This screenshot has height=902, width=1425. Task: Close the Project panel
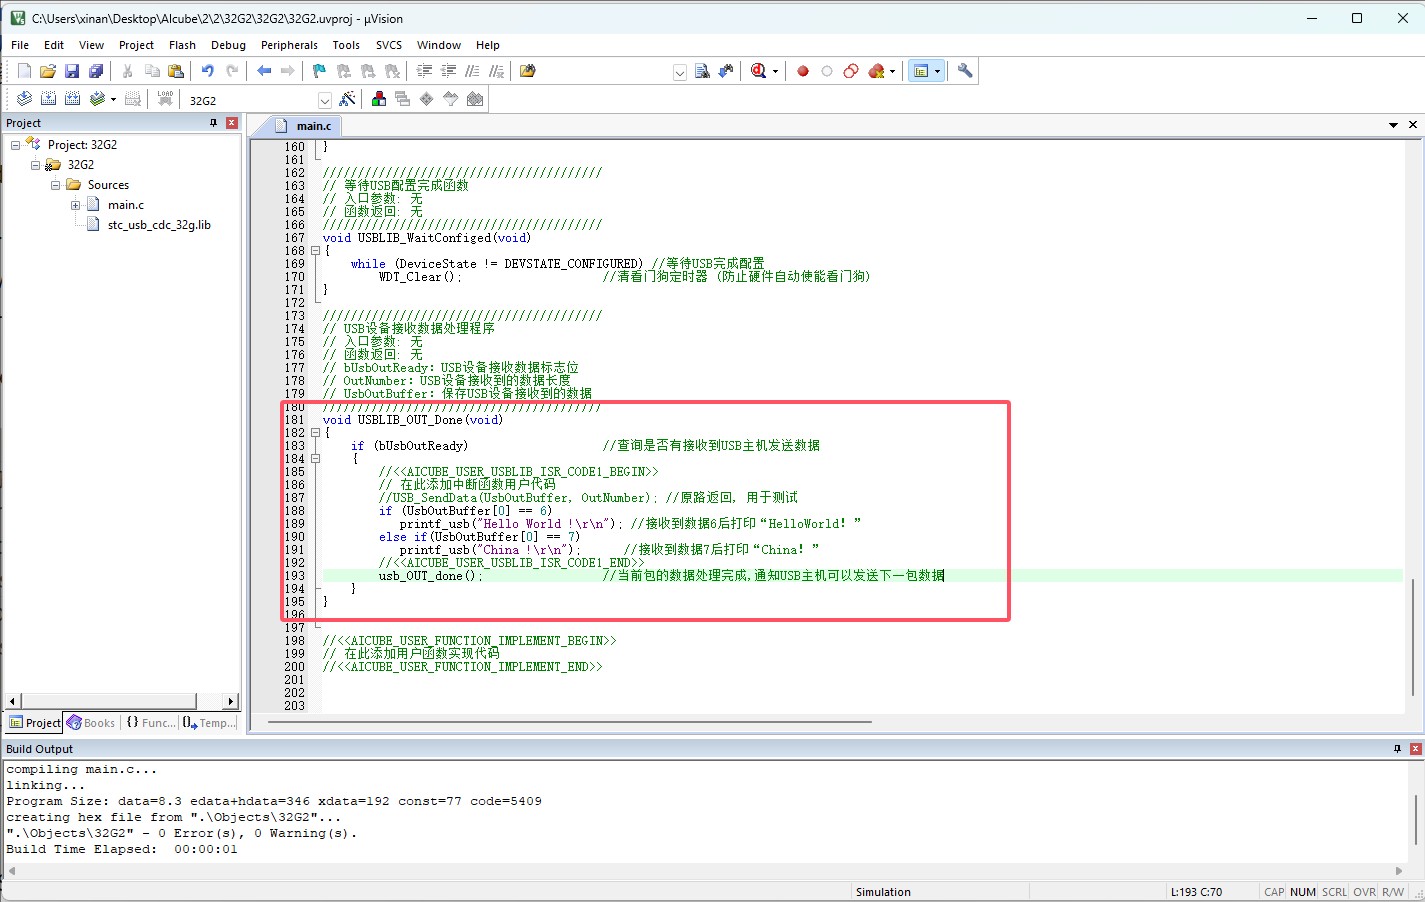(232, 123)
